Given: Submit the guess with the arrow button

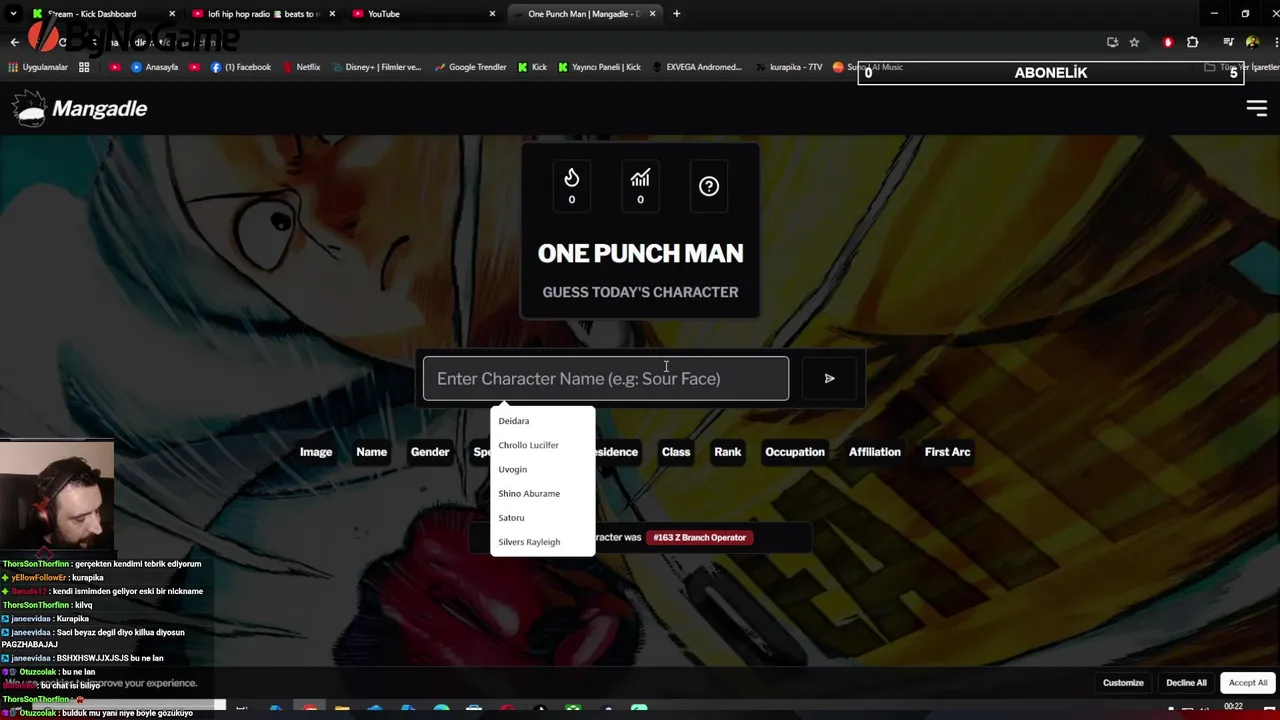Looking at the screenshot, I should (x=829, y=378).
